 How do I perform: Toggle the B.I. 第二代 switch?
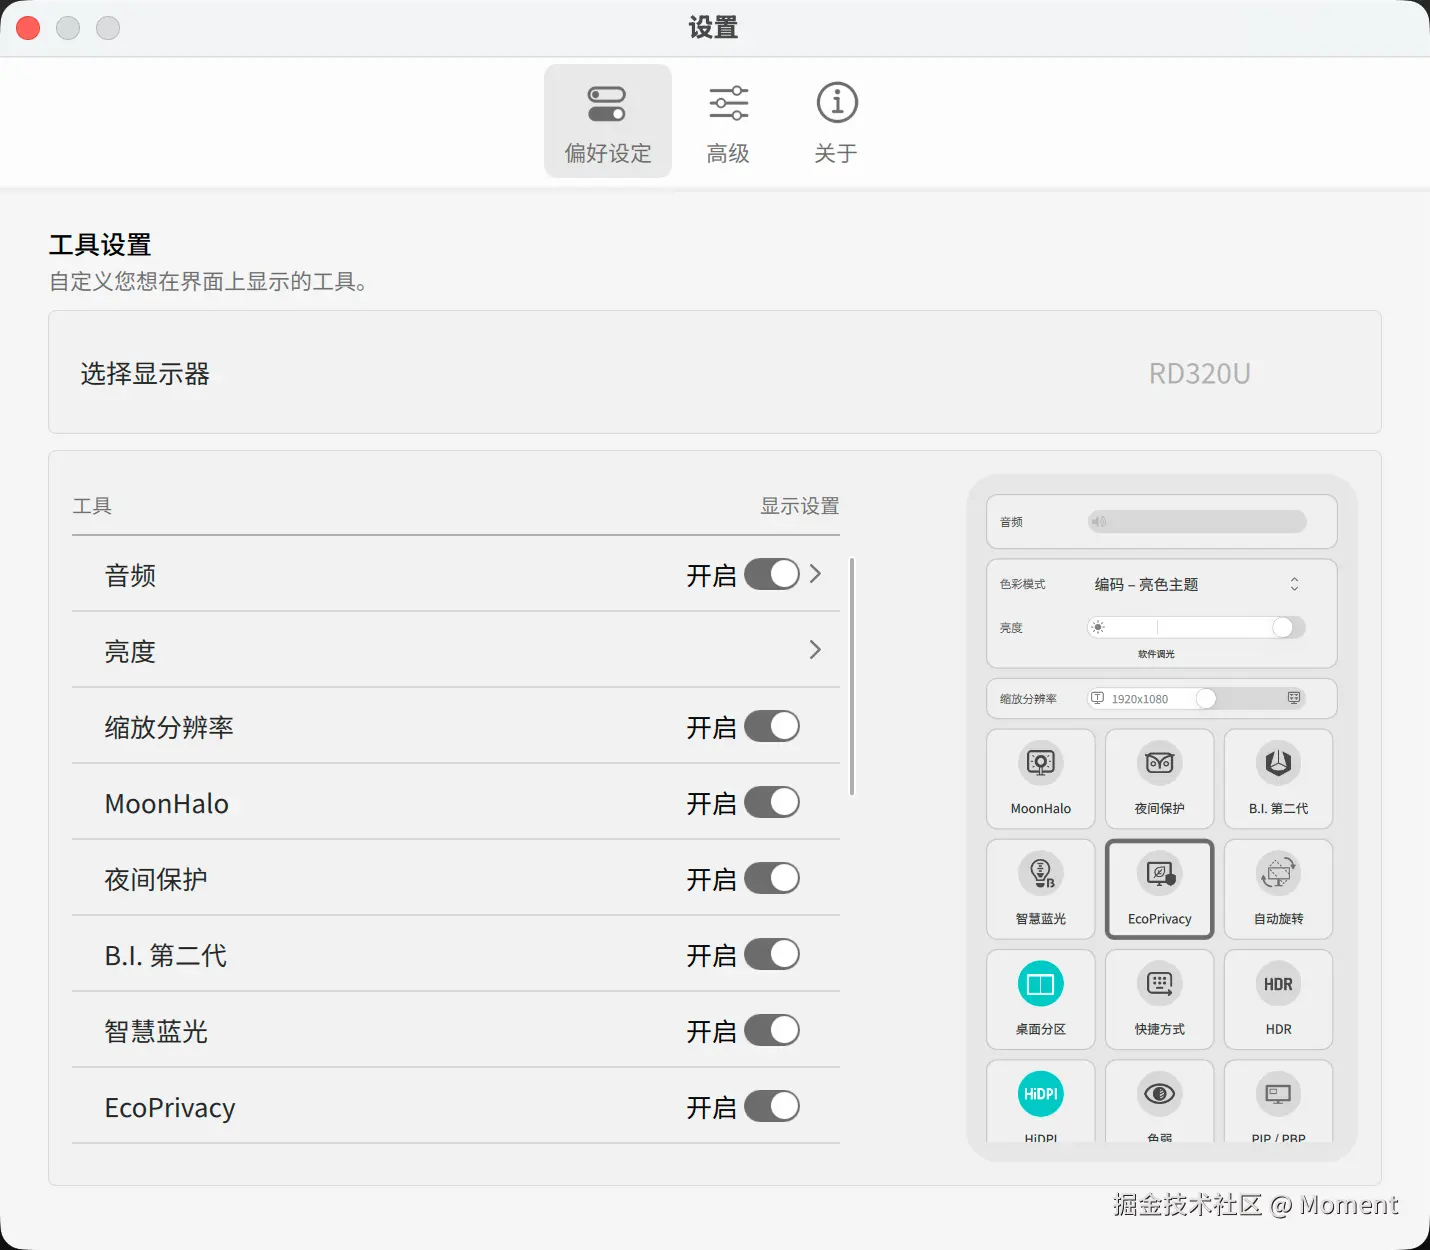772,954
